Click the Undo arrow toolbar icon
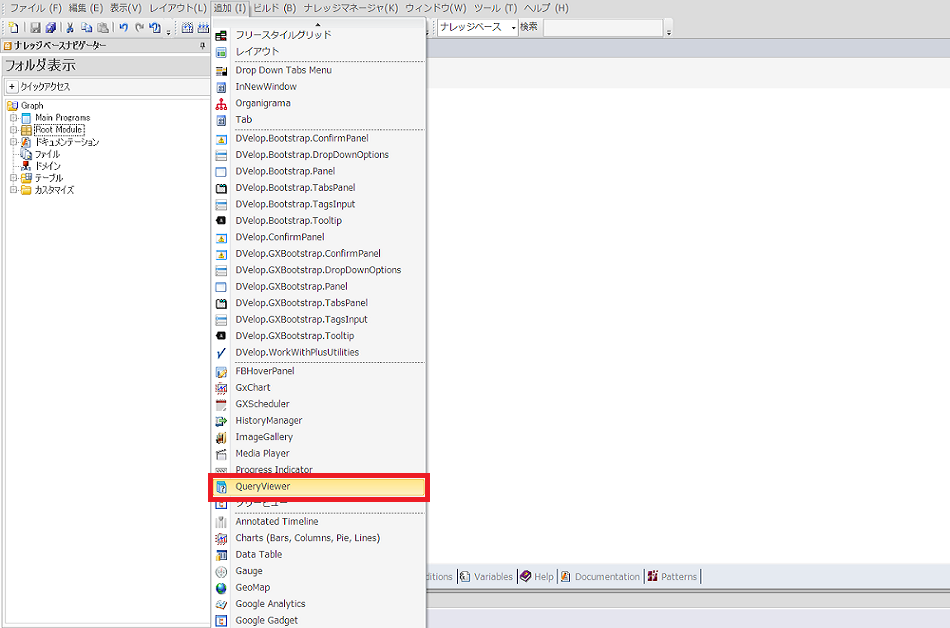 tap(123, 28)
